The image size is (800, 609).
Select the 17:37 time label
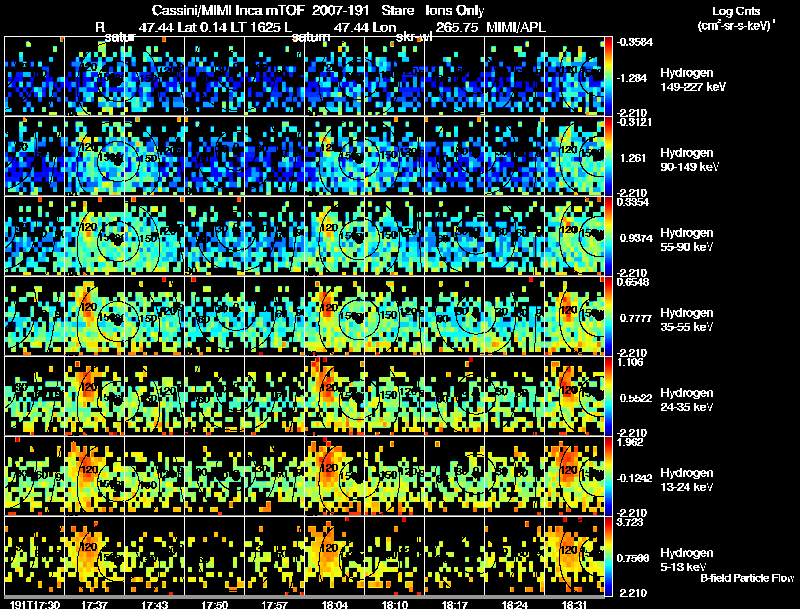[x=94, y=604]
